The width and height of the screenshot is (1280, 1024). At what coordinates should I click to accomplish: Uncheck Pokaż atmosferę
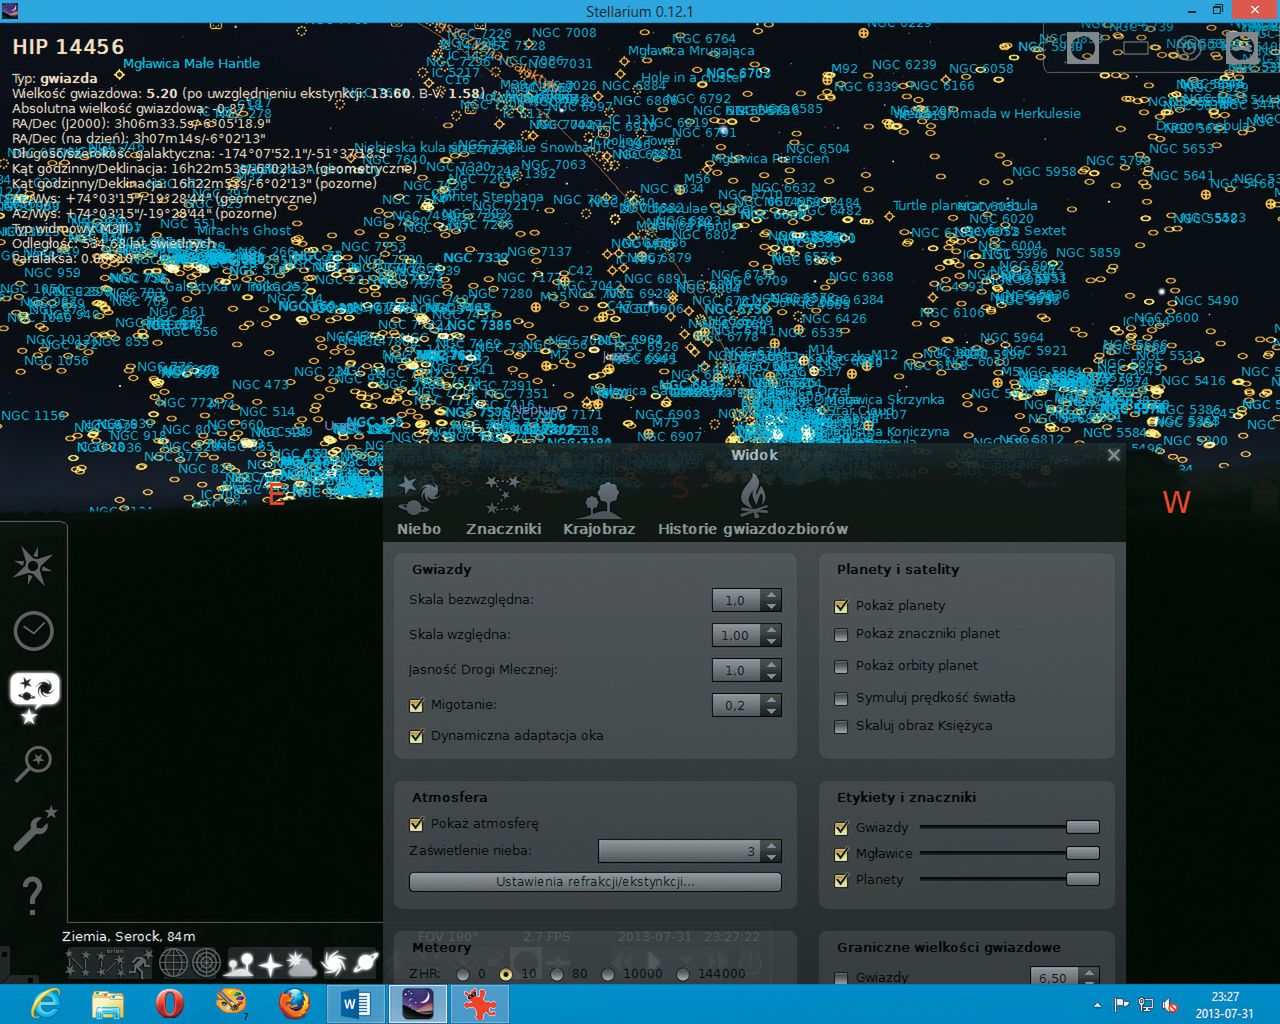point(417,825)
